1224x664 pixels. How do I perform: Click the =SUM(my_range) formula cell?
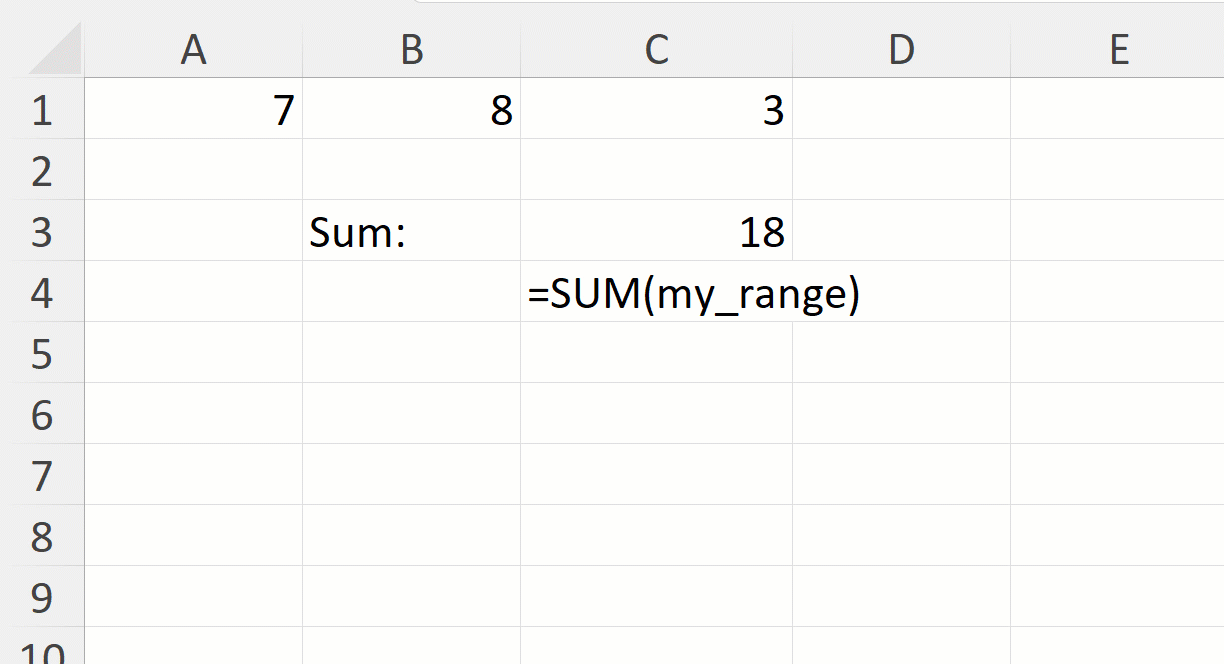coord(656,293)
